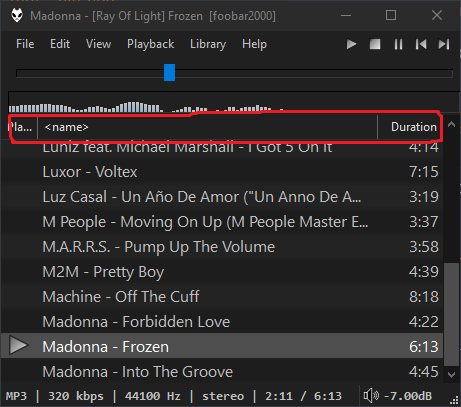This screenshot has width=461, height=407.
Task: Click the blue seekbar position handle
Action: [x=169, y=73]
